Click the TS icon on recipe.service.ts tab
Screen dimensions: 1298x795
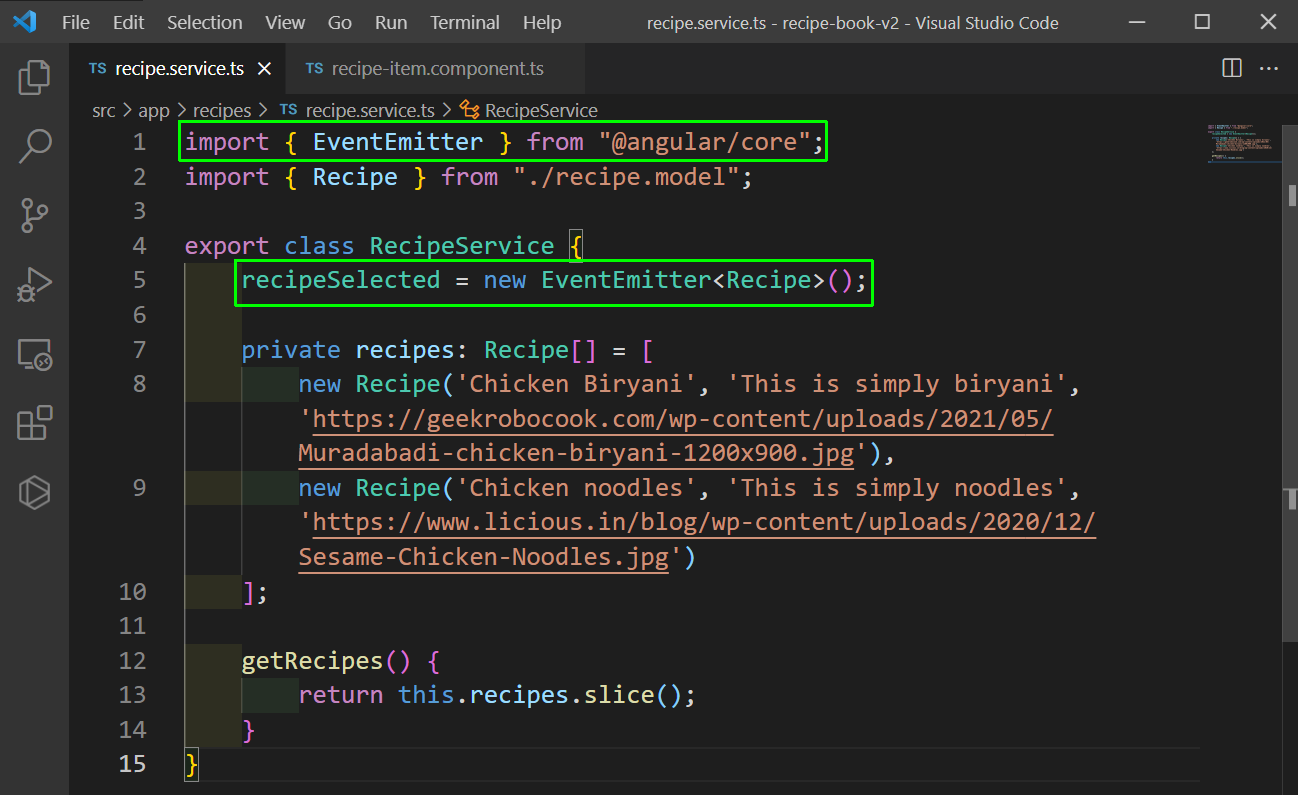97,69
